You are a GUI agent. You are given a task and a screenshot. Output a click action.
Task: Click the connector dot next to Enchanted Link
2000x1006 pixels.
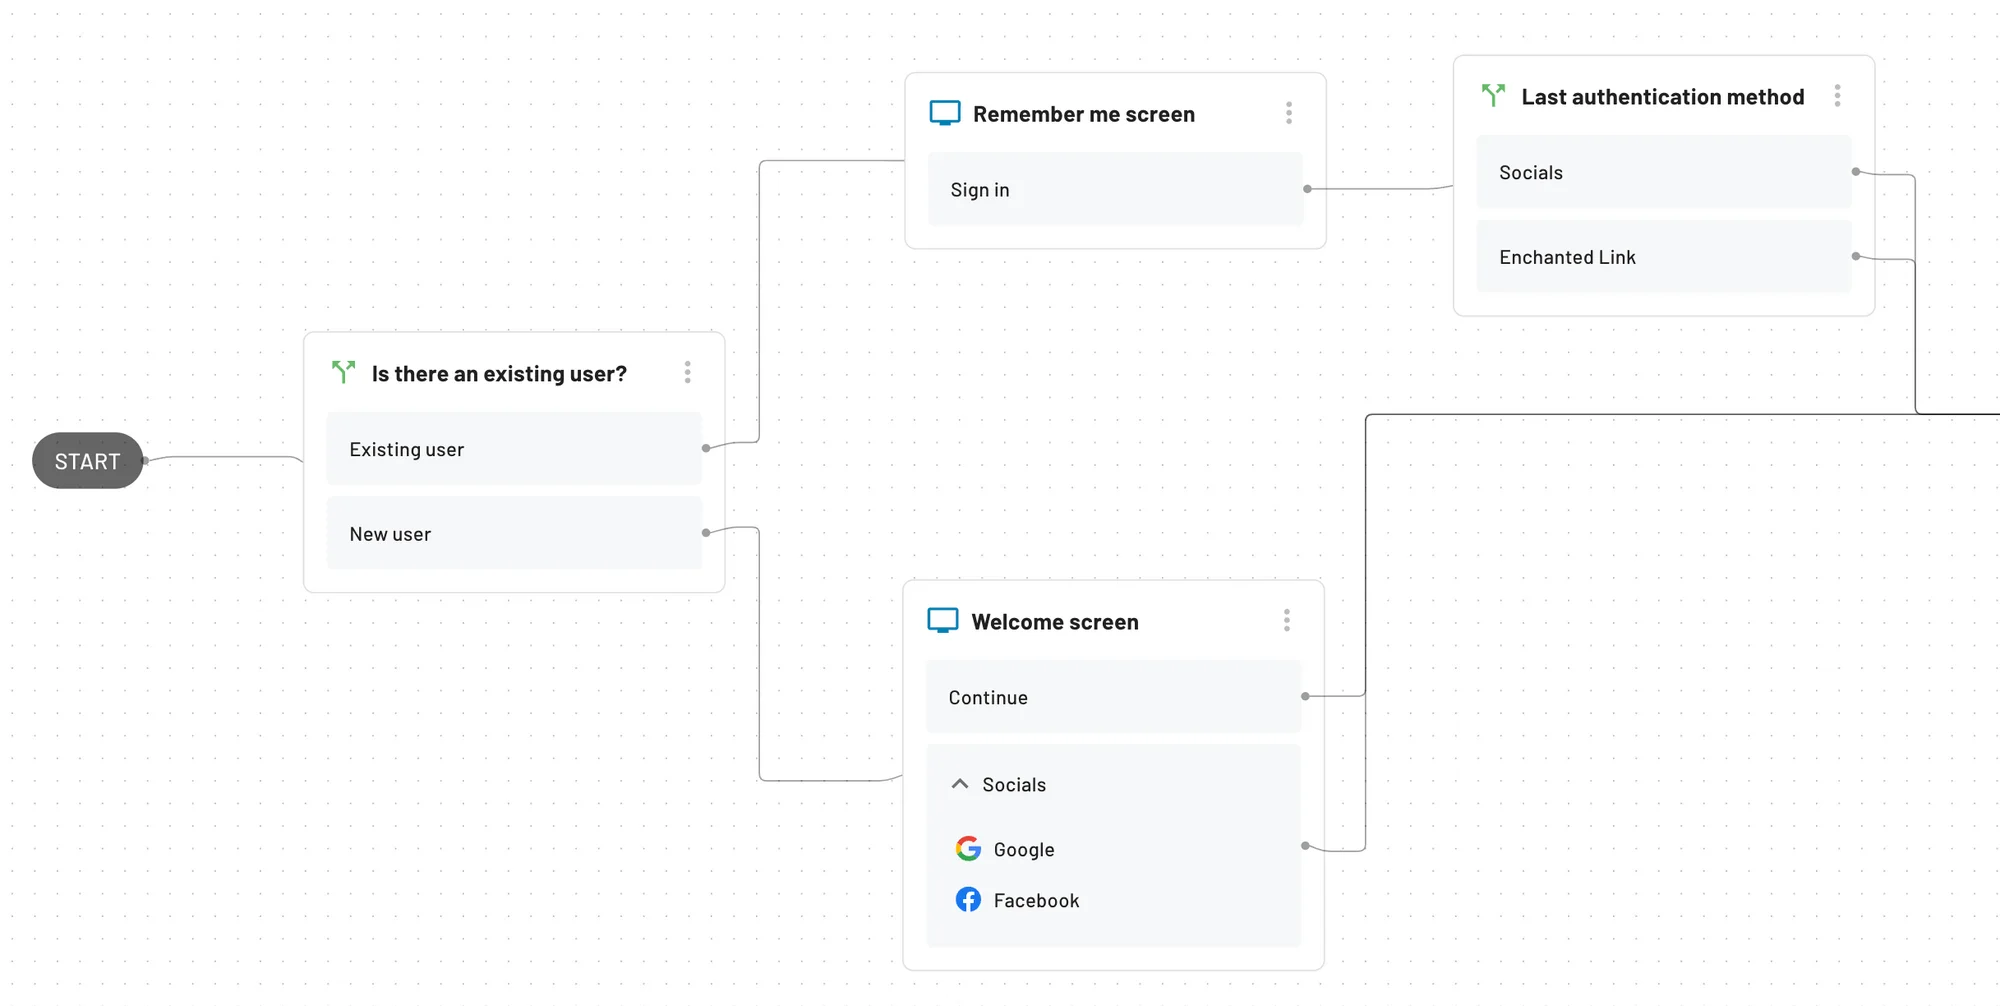(1856, 256)
